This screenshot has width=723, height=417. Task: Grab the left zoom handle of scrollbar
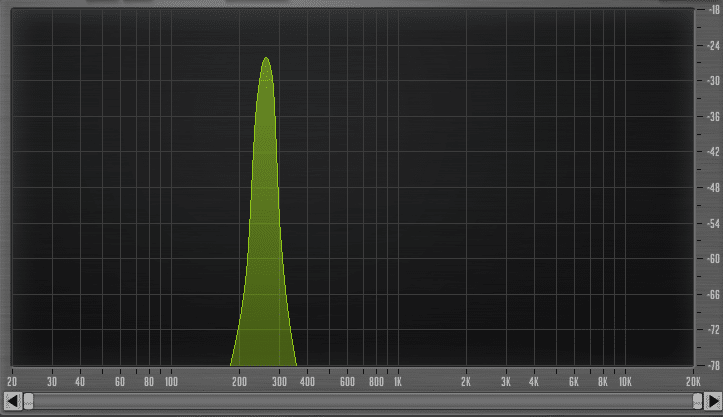click(x=28, y=401)
